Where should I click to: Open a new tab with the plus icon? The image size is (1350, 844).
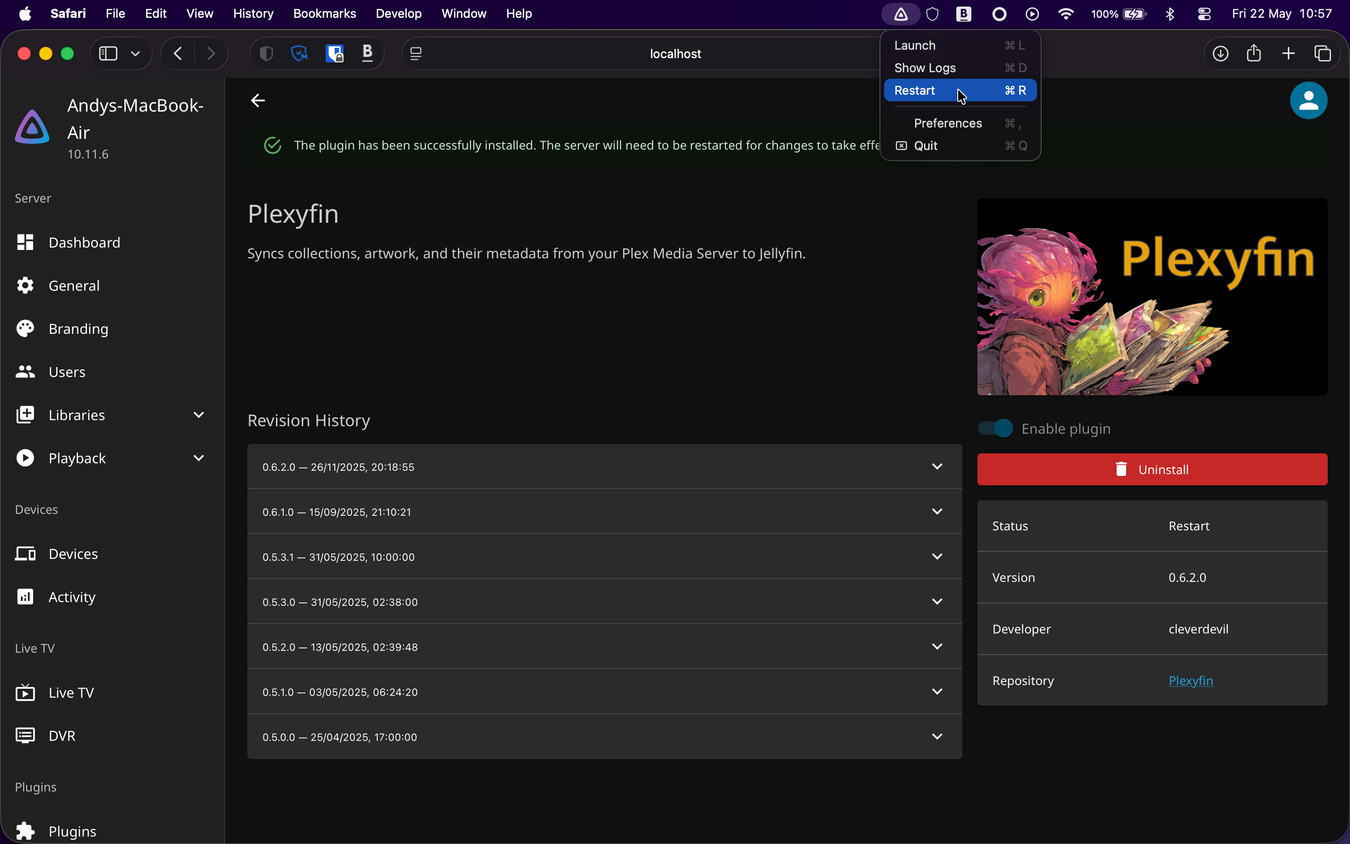(1288, 53)
